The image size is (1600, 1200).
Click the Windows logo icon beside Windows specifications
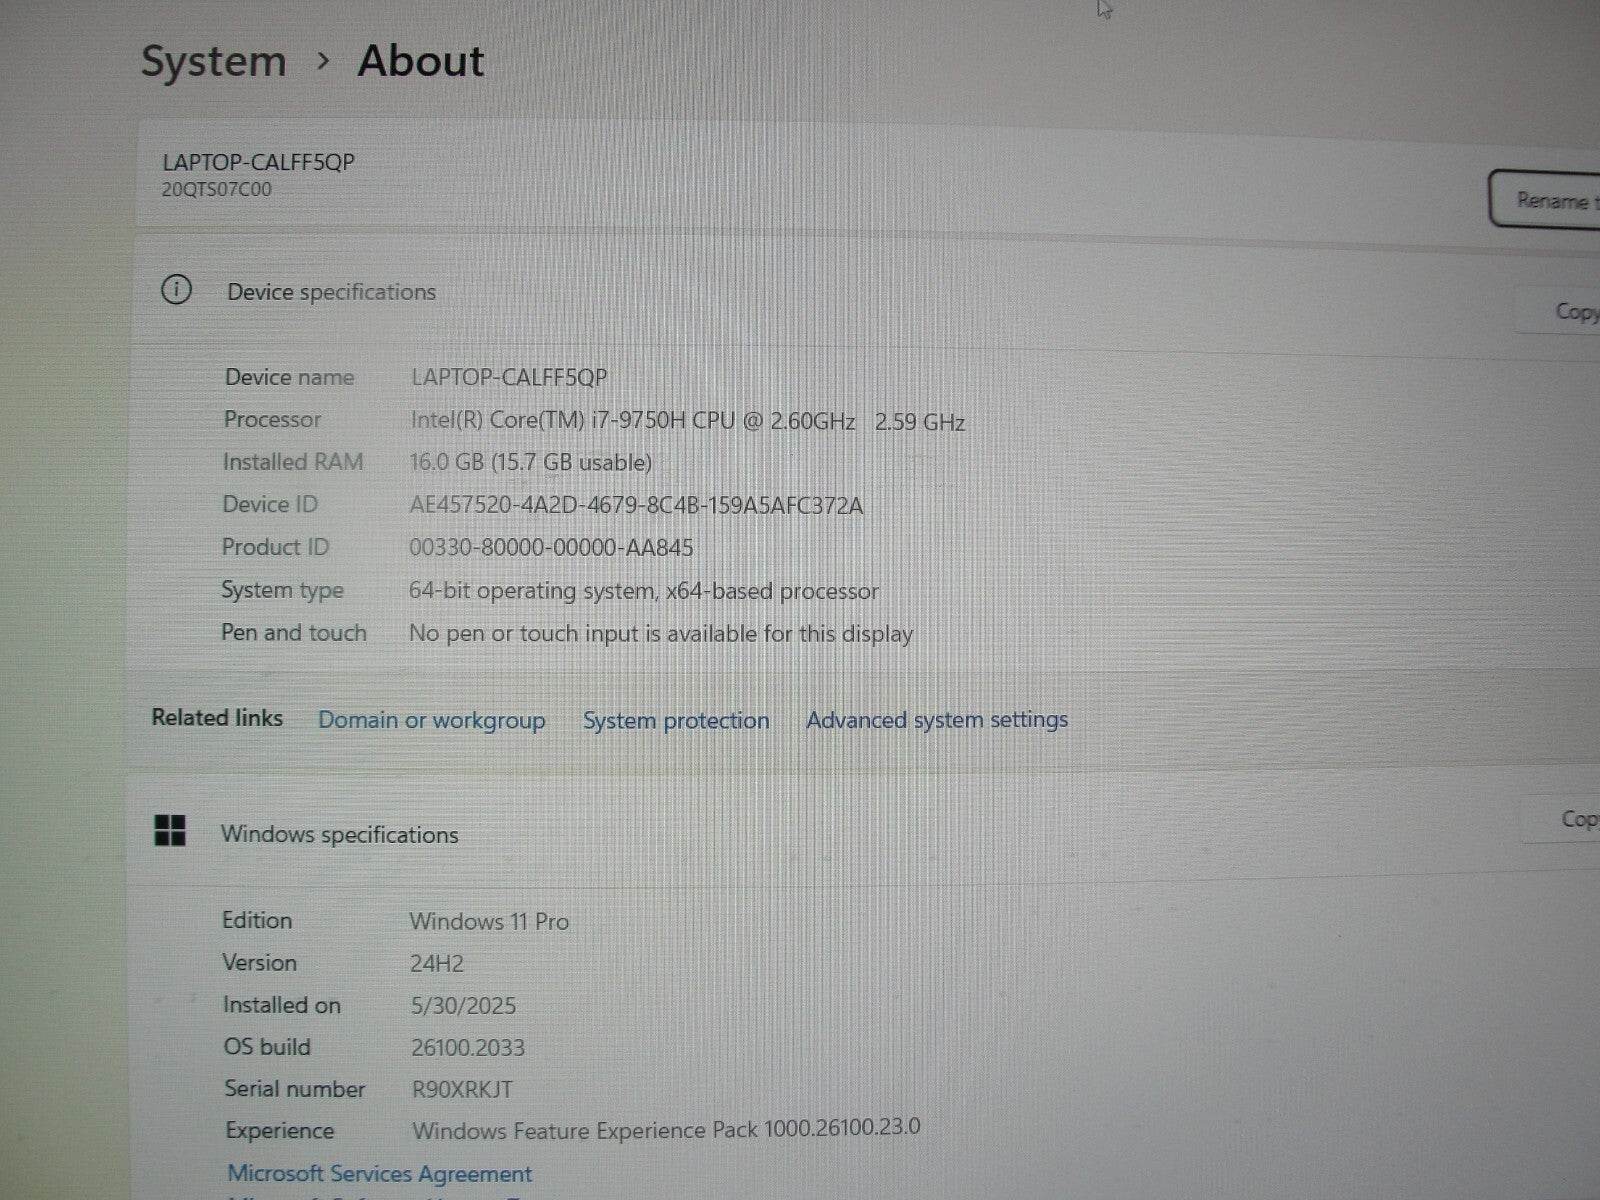tap(172, 829)
